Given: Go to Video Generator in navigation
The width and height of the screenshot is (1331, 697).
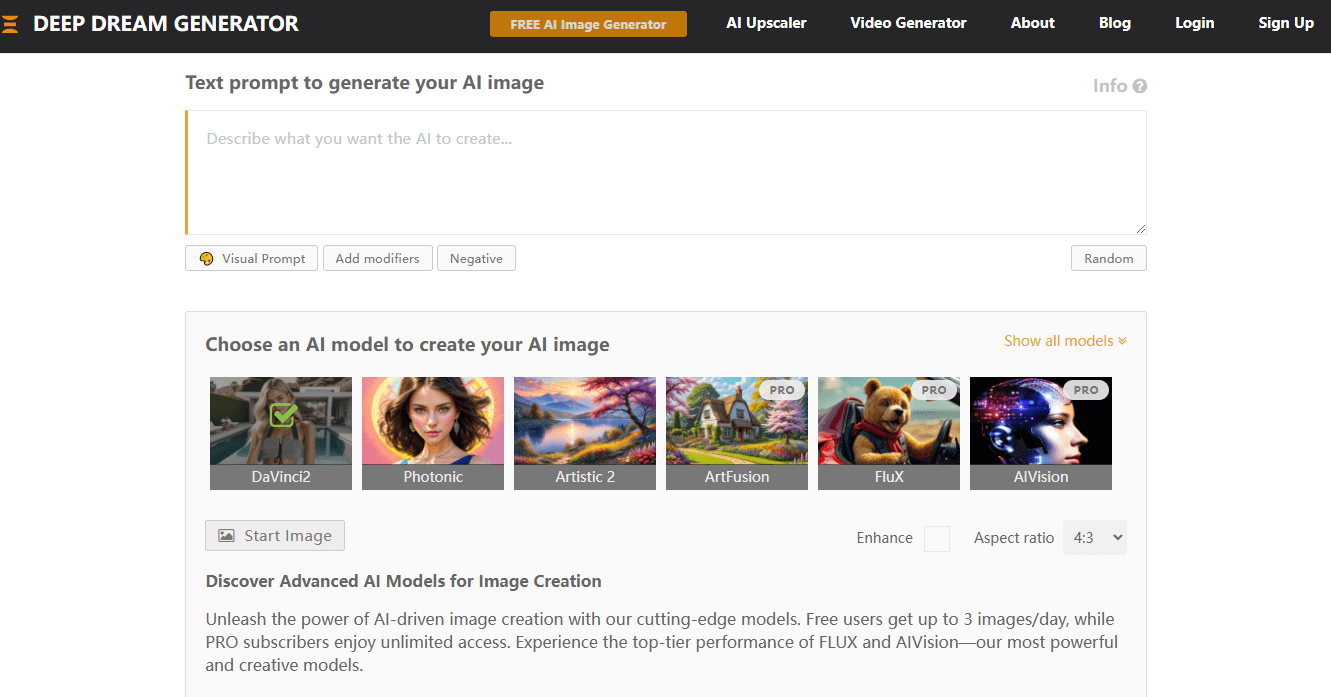Looking at the screenshot, I should tap(908, 23).
